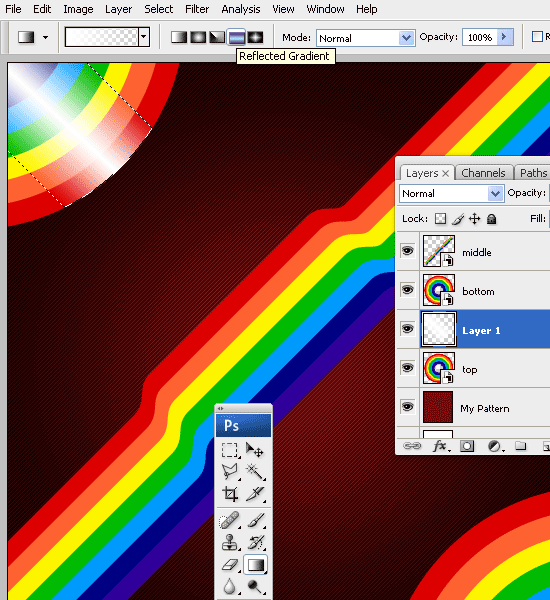Click the Ps logo on toolbox

[x=243, y=426]
